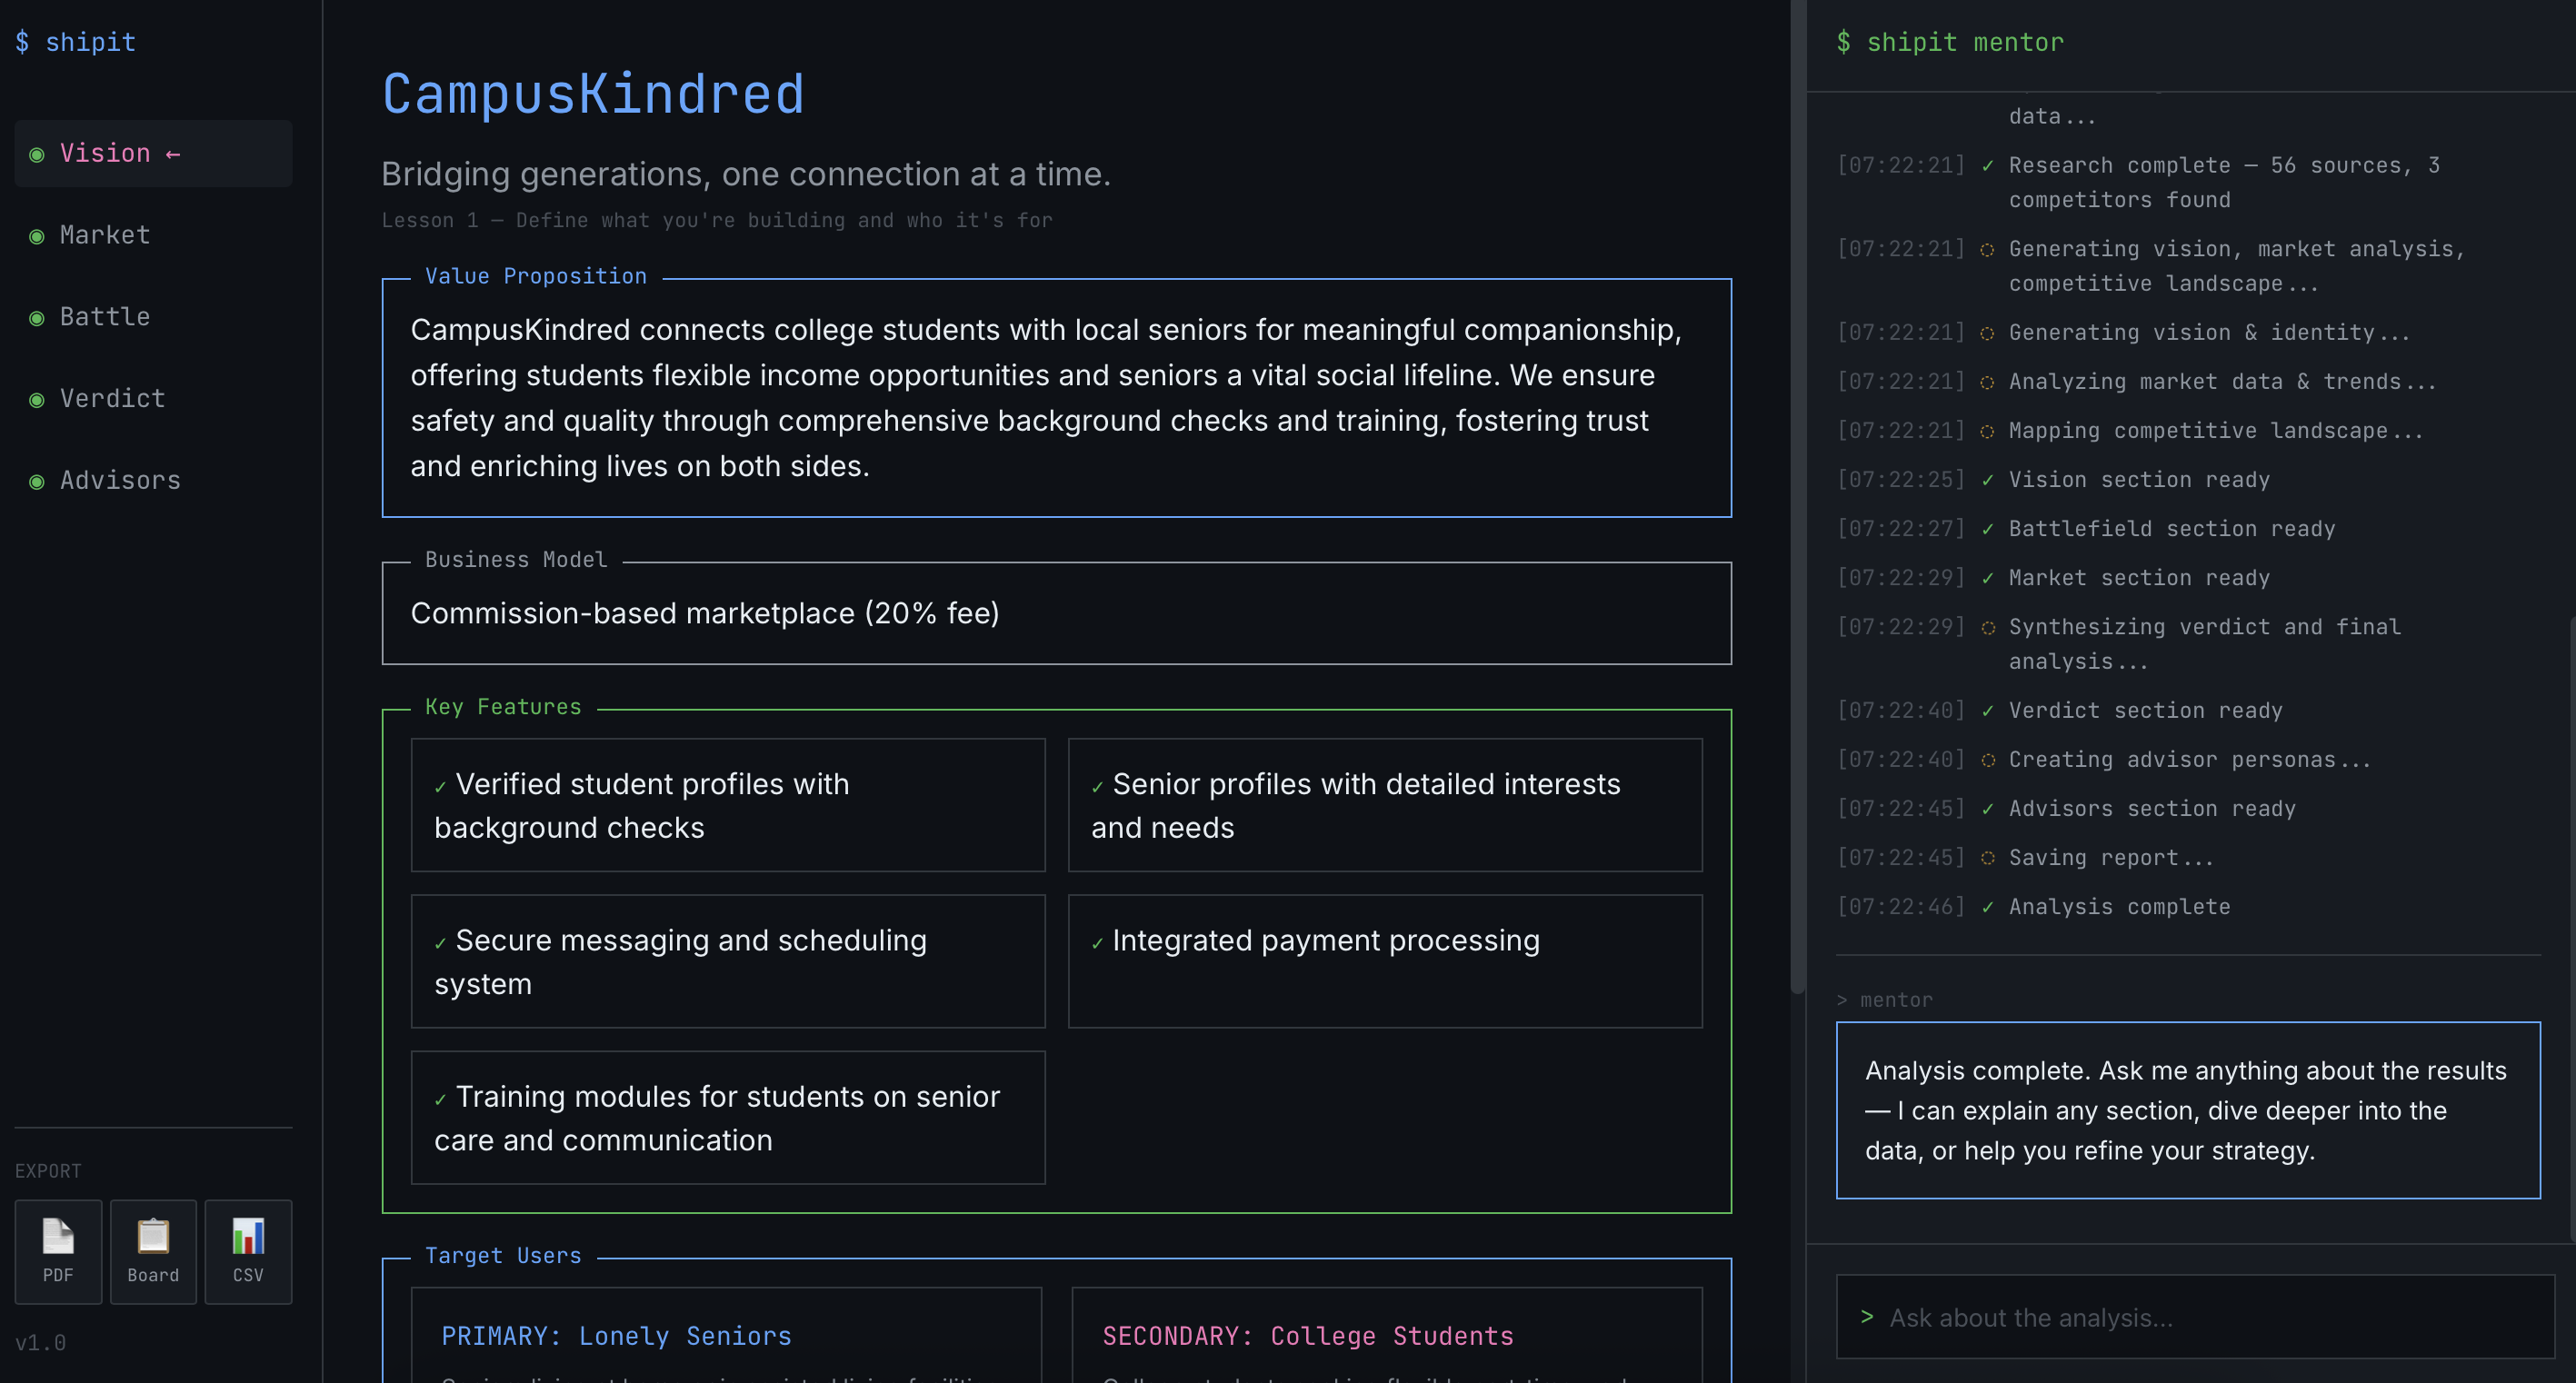The width and height of the screenshot is (2576, 1383).
Task: Click green status dot beside Market
Action: pos(37,236)
